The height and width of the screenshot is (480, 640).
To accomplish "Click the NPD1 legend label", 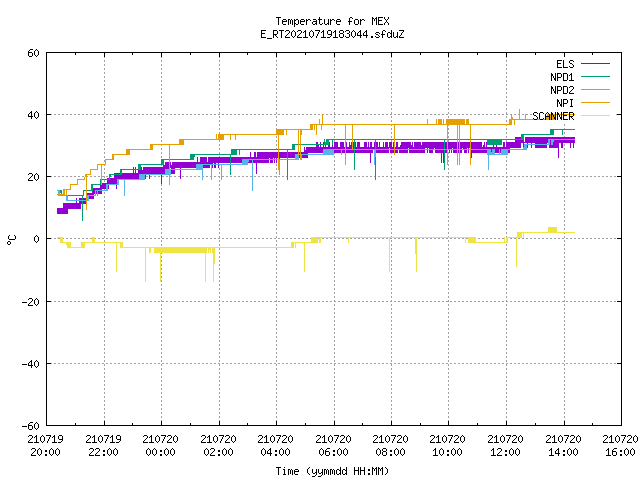I will [562, 77].
